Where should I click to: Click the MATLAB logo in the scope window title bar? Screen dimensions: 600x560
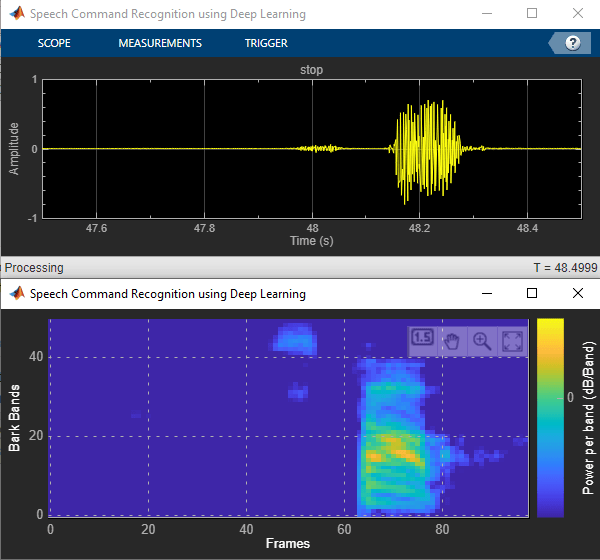point(15,14)
